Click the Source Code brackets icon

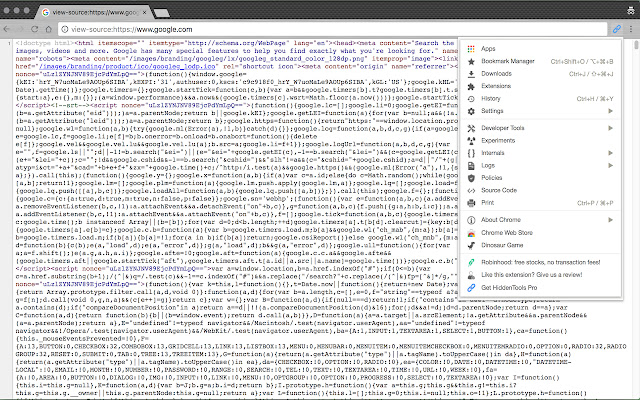coord(471,191)
